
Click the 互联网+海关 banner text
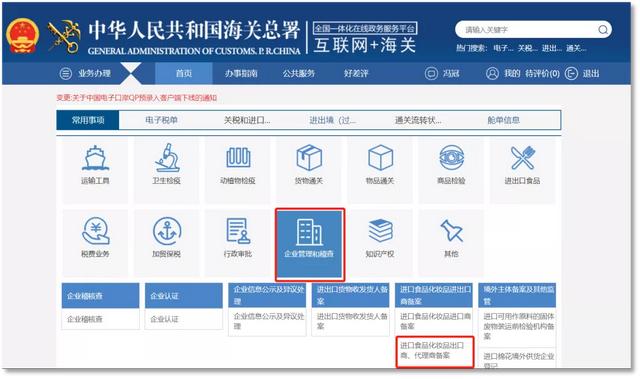coord(365,45)
